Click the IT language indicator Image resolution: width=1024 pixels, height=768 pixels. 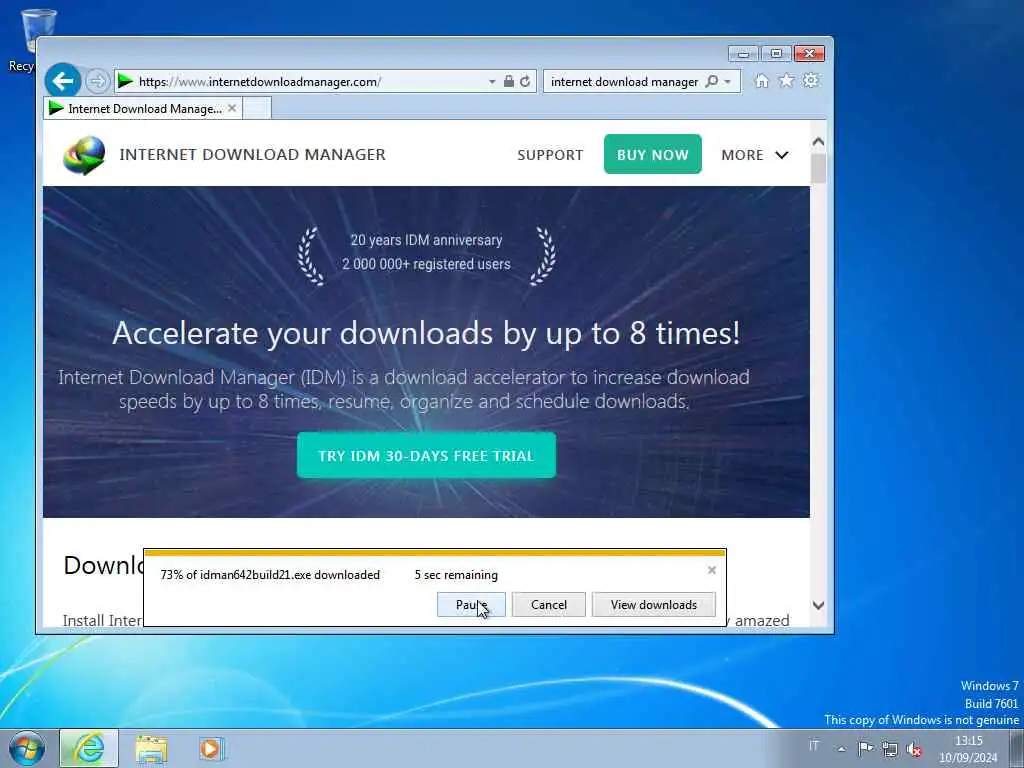pos(814,745)
